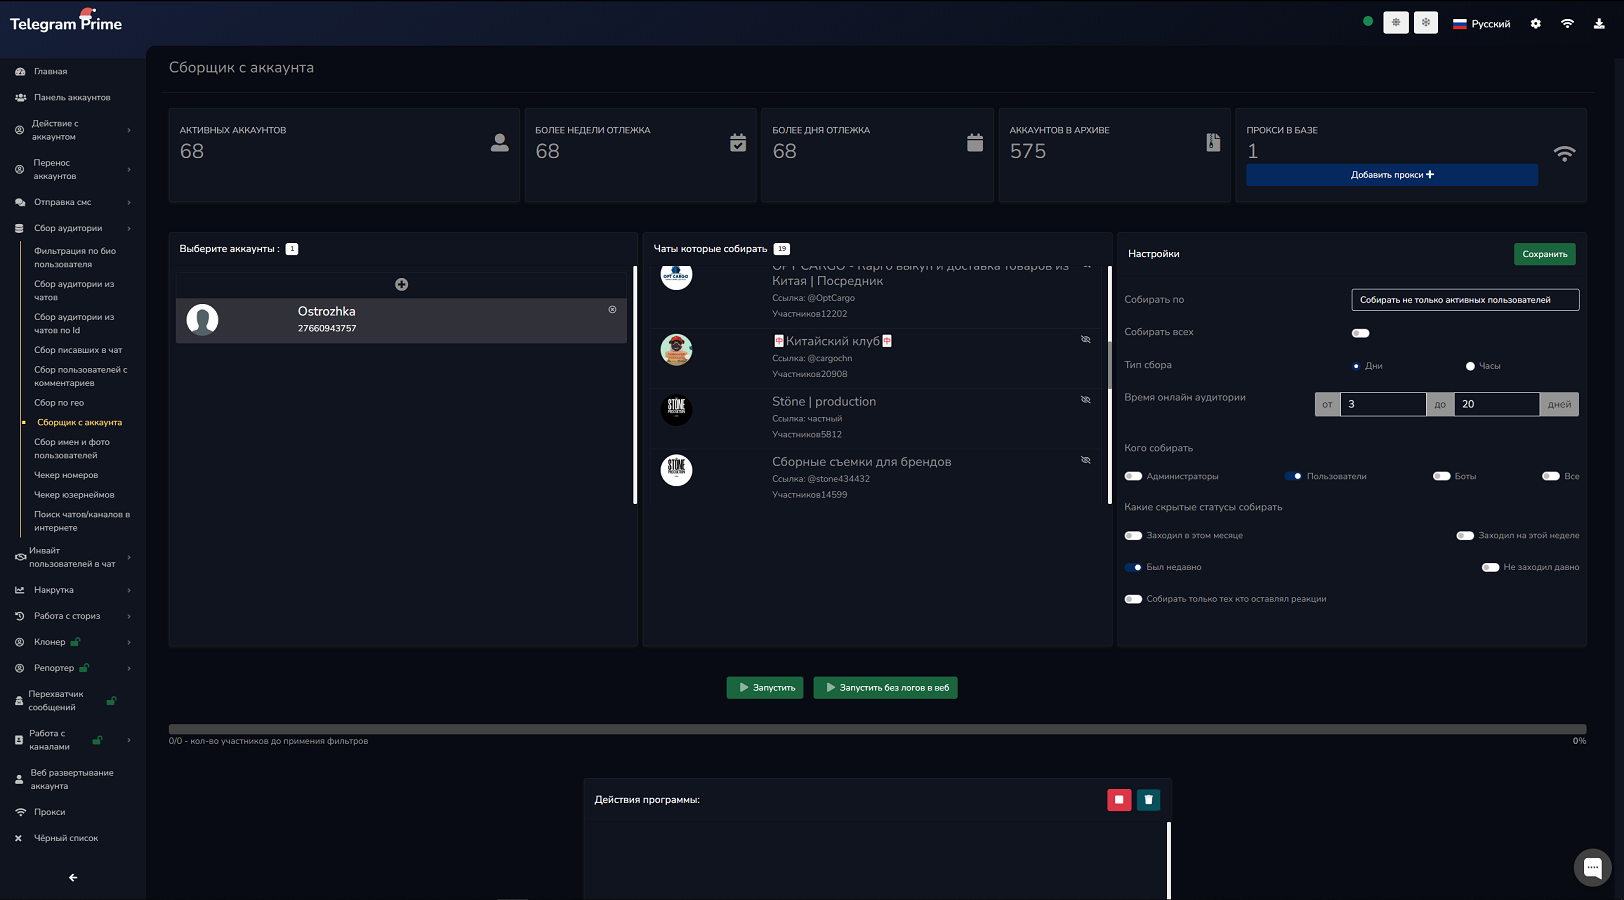Select the Часы radio option

[1470, 366]
